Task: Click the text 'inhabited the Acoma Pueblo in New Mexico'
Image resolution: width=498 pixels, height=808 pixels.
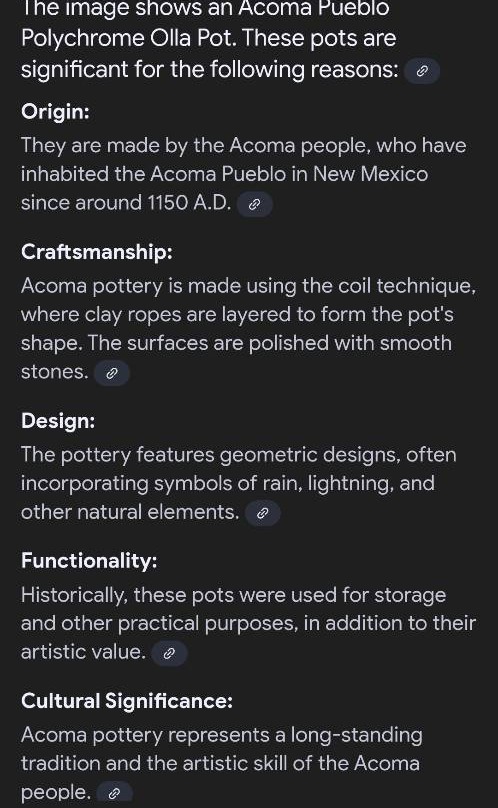Action: pyautogui.click(x=224, y=174)
